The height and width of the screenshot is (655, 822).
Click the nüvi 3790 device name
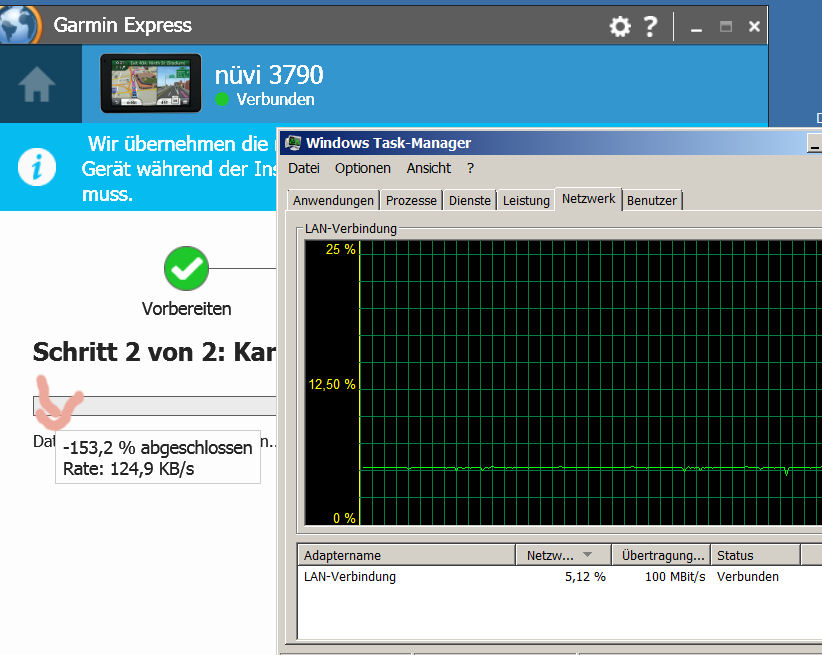pyautogui.click(x=269, y=75)
